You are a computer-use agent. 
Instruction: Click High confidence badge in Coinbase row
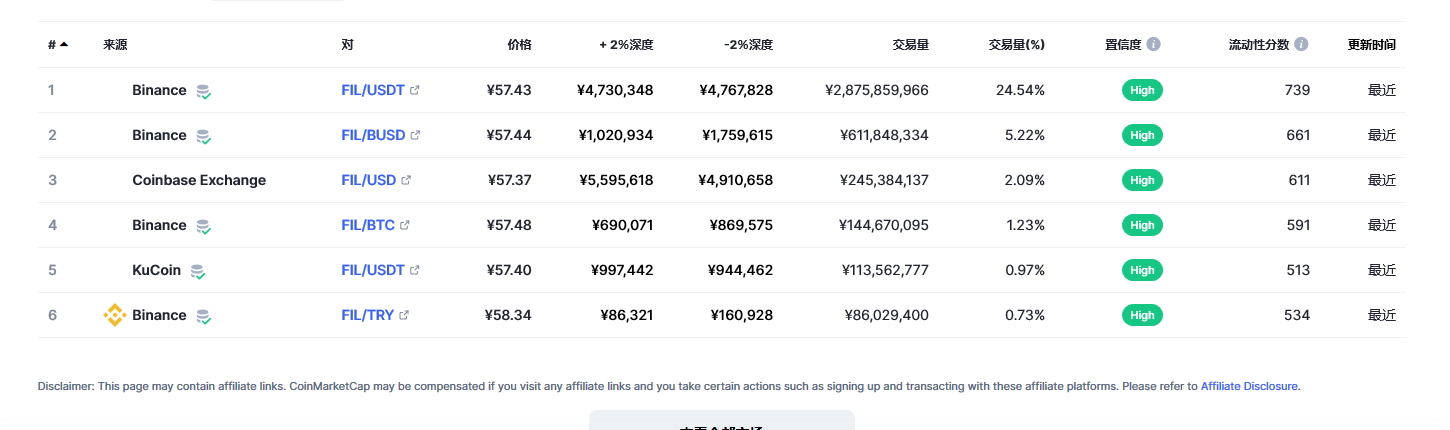pos(1142,180)
